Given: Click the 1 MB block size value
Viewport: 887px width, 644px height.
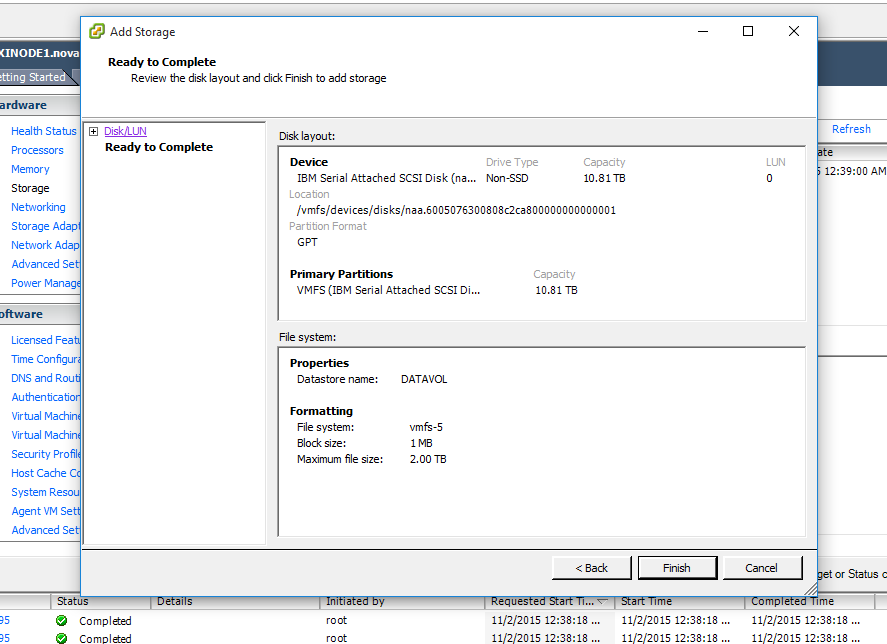Looking at the screenshot, I should [421, 443].
